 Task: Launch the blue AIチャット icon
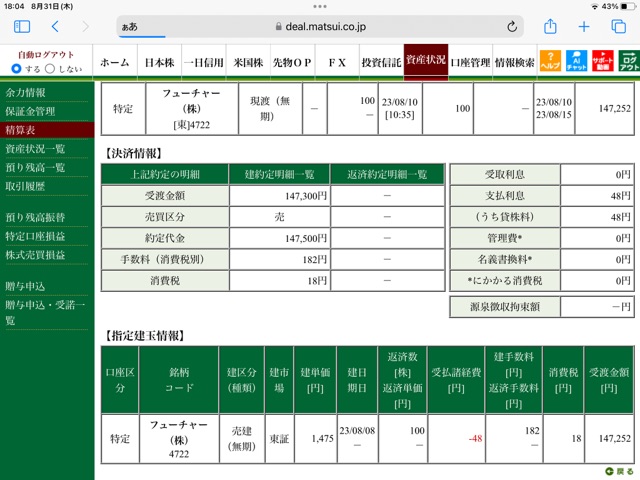(576, 61)
